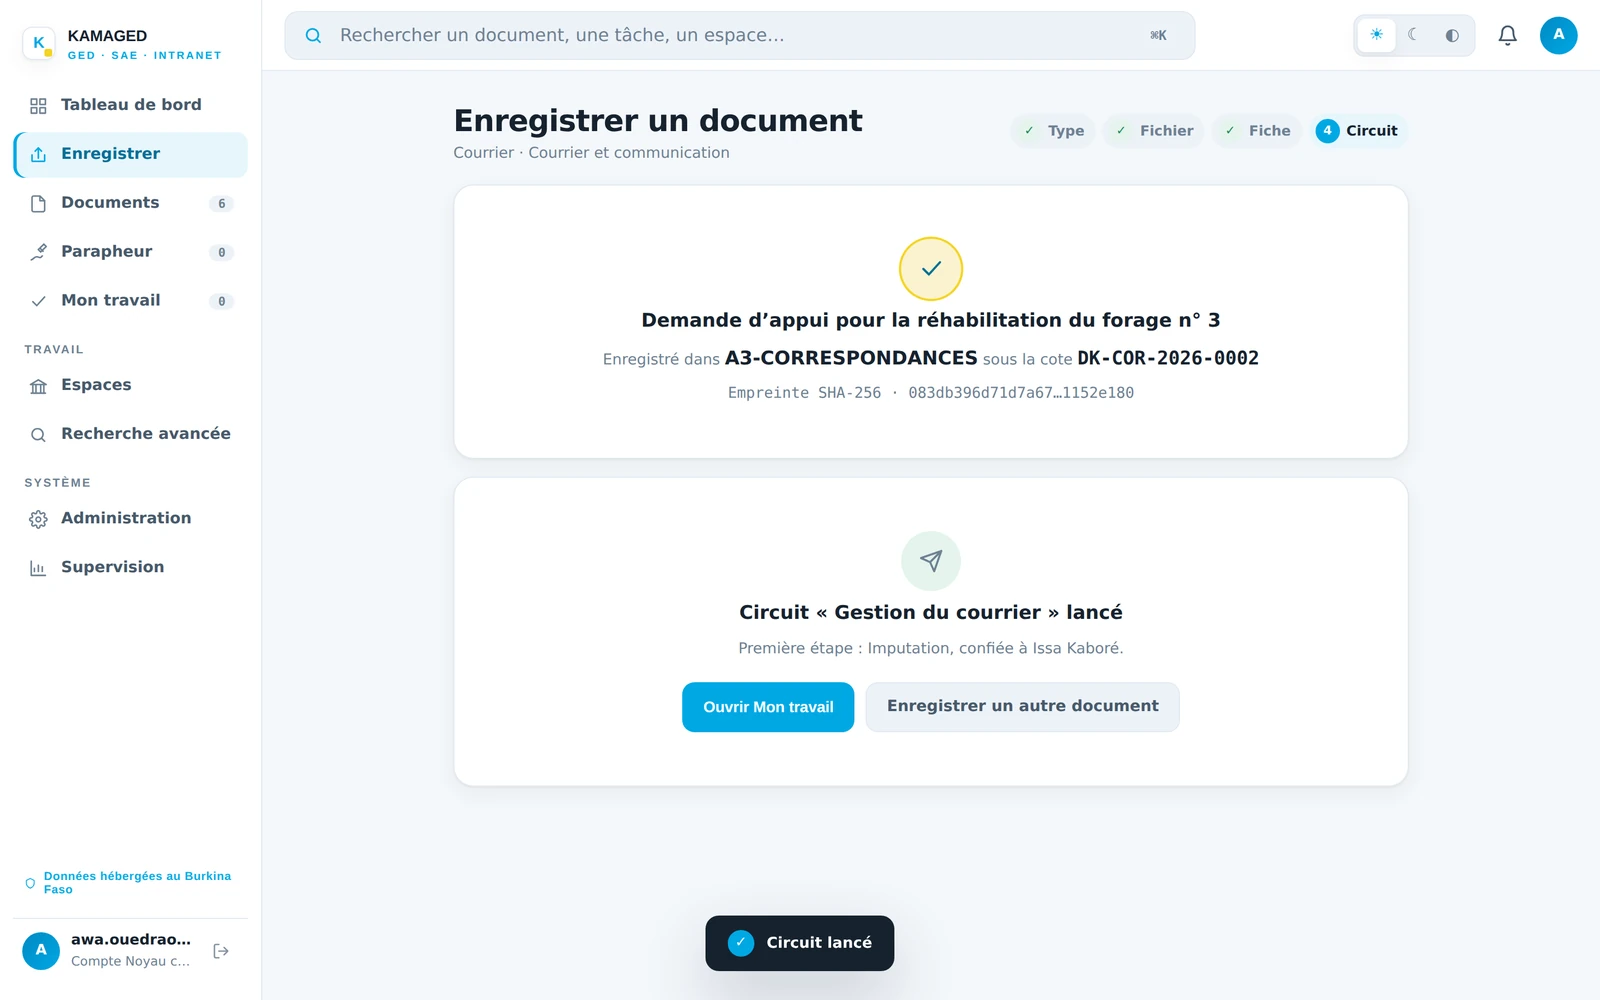Open Administration settings
This screenshot has height=1000, width=1600.
(x=131, y=518)
